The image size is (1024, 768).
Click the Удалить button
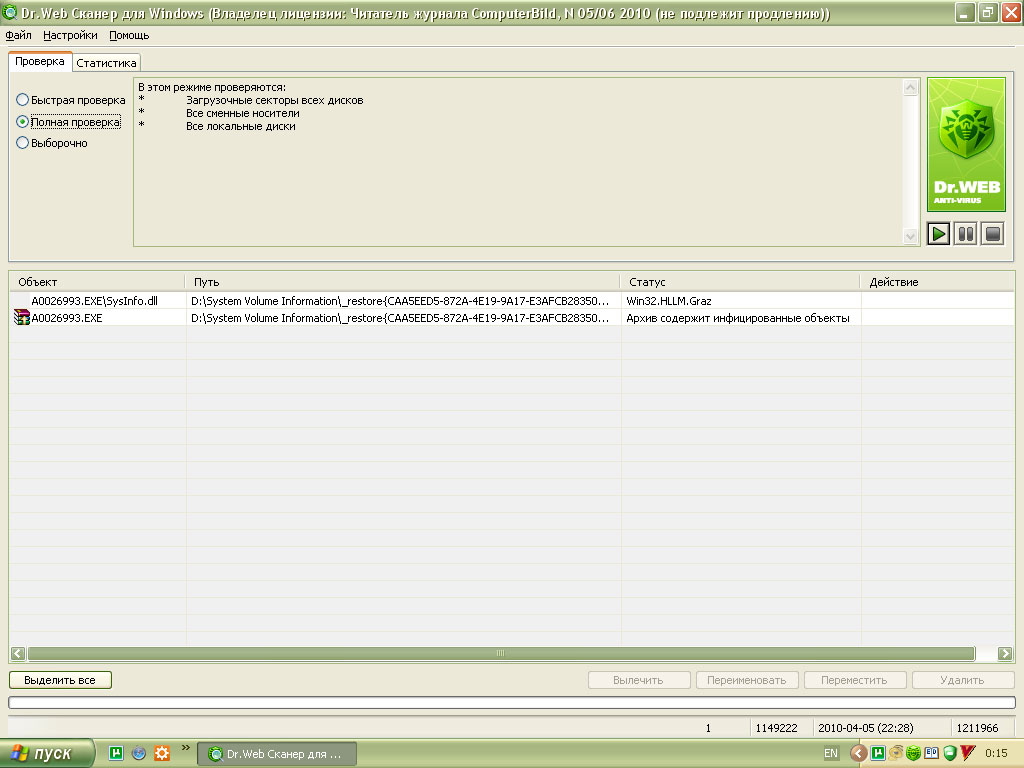click(x=963, y=680)
